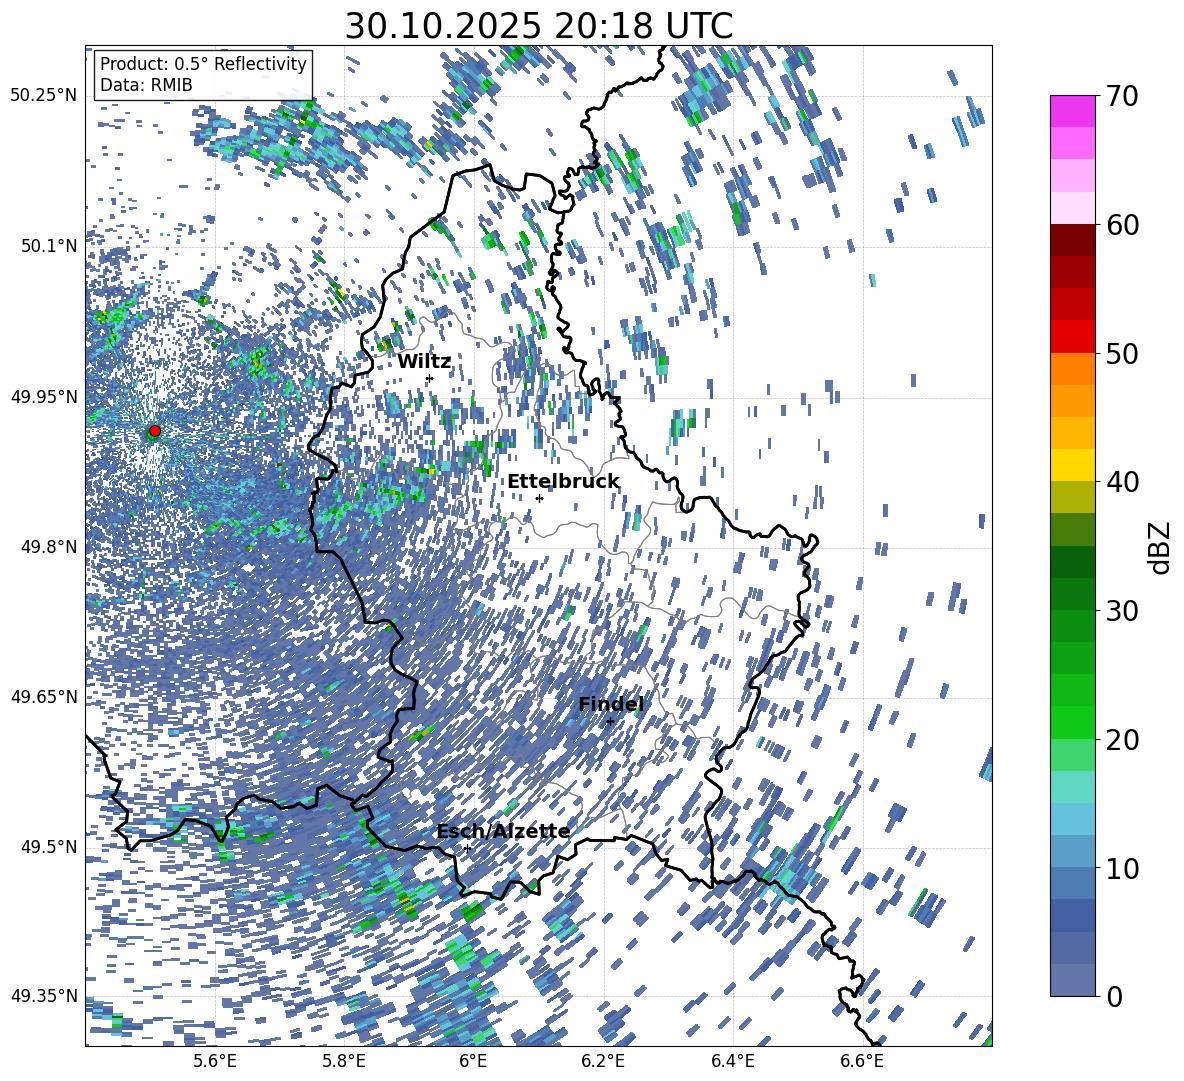Click the 49.5°N latitude label
1184x1081 pixels.
click(49, 847)
